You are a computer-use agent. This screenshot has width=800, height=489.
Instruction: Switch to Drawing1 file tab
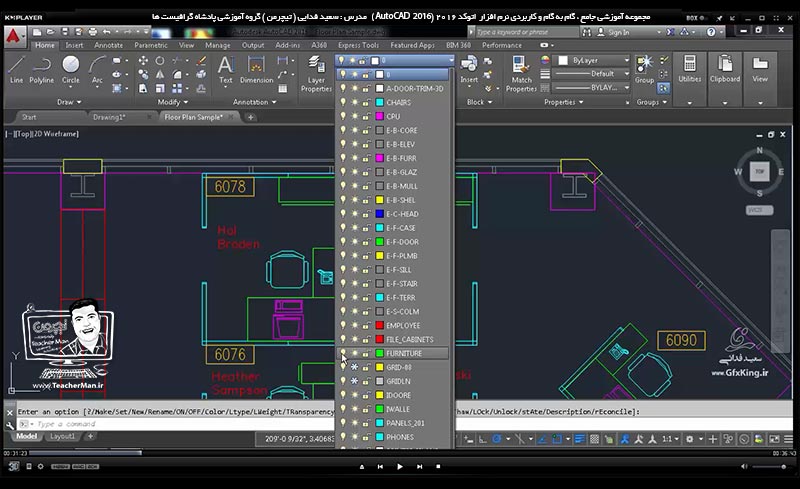coord(109,117)
